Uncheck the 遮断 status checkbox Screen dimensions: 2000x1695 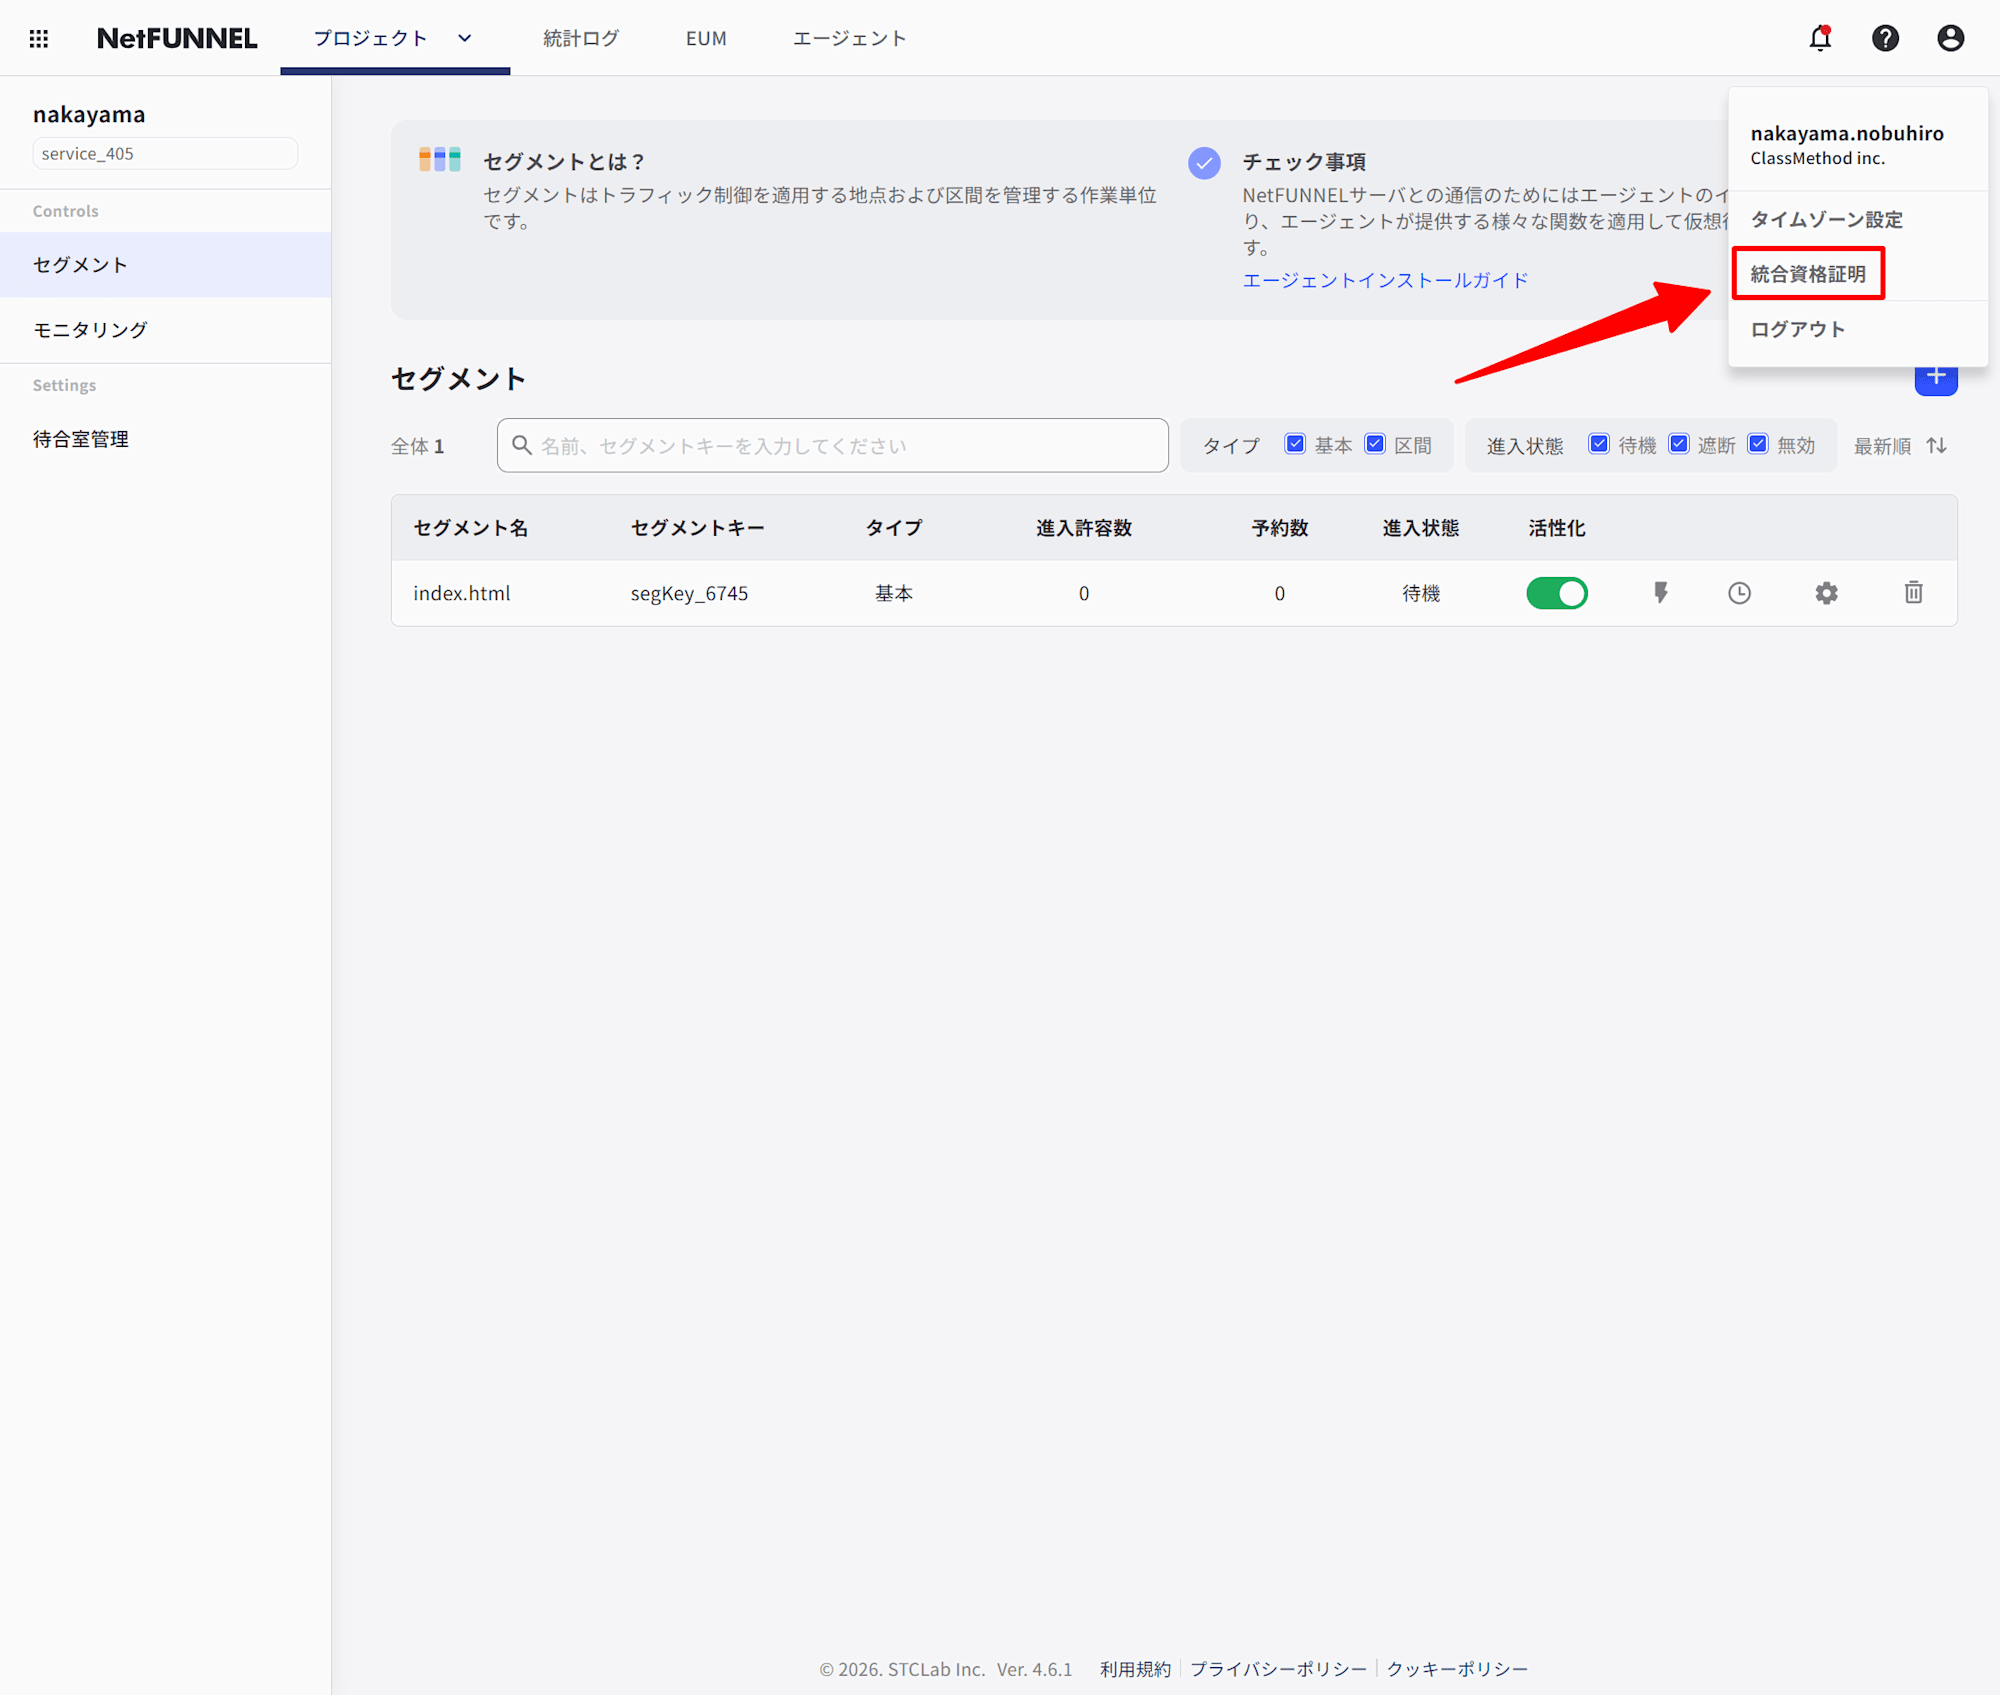[1679, 444]
